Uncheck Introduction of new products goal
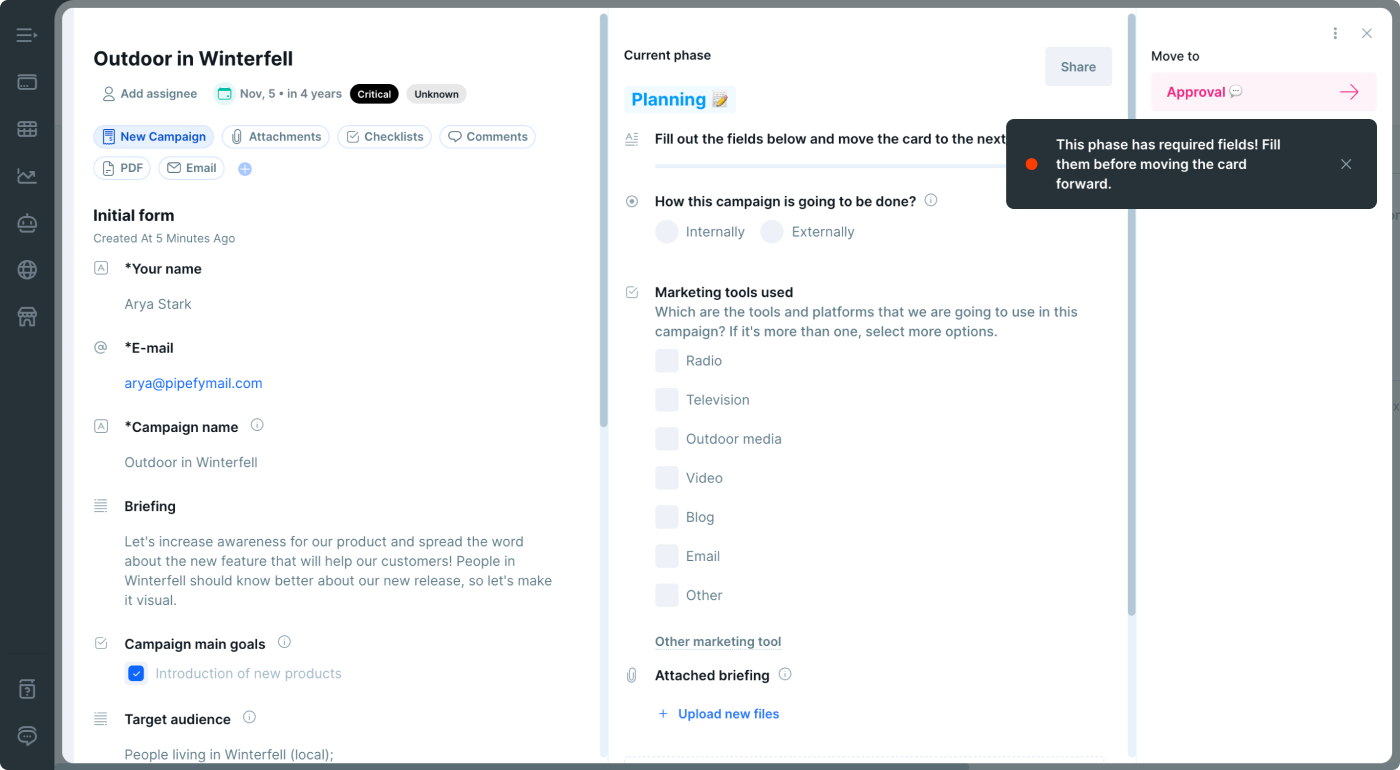This screenshot has height=770, width=1400. click(x=136, y=673)
